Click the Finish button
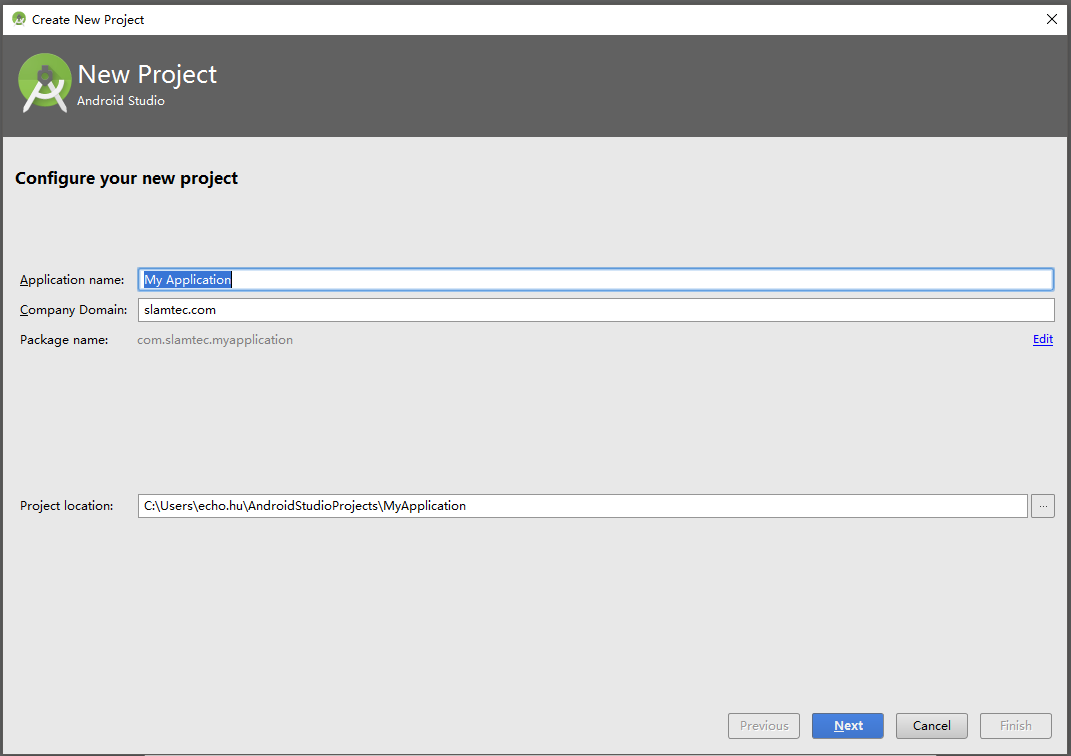This screenshot has width=1071, height=756. [x=1015, y=725]
